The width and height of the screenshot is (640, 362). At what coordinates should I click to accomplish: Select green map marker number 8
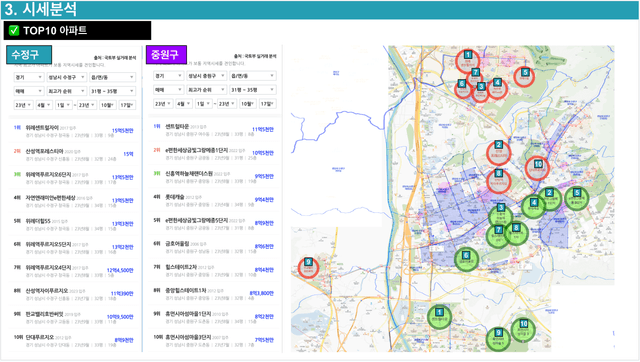[516, 233]
